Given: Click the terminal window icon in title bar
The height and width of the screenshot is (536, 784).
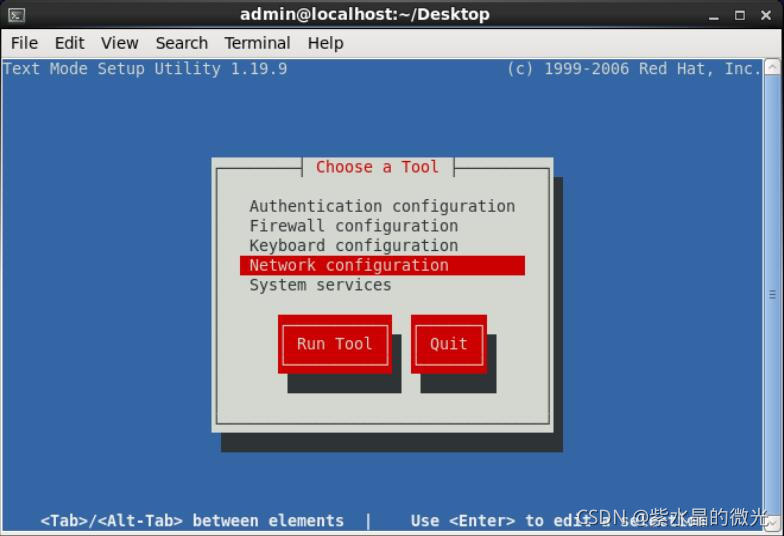Looking at the screenshot, I should point(16,16).
